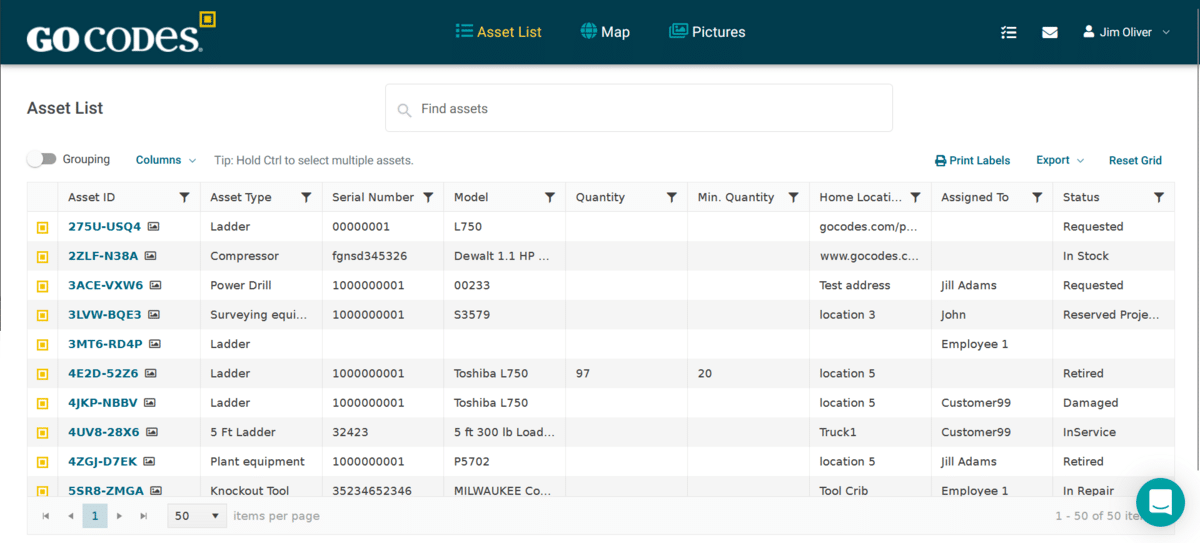This screenshot has height=543, width=1200.
Task: Open the Status column filter
Action: click(1159, 197)
